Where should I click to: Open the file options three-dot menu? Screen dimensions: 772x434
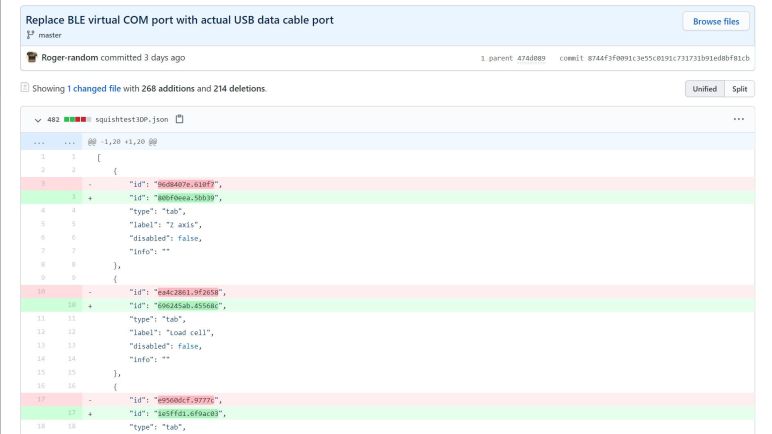click(x=738, y=119)
